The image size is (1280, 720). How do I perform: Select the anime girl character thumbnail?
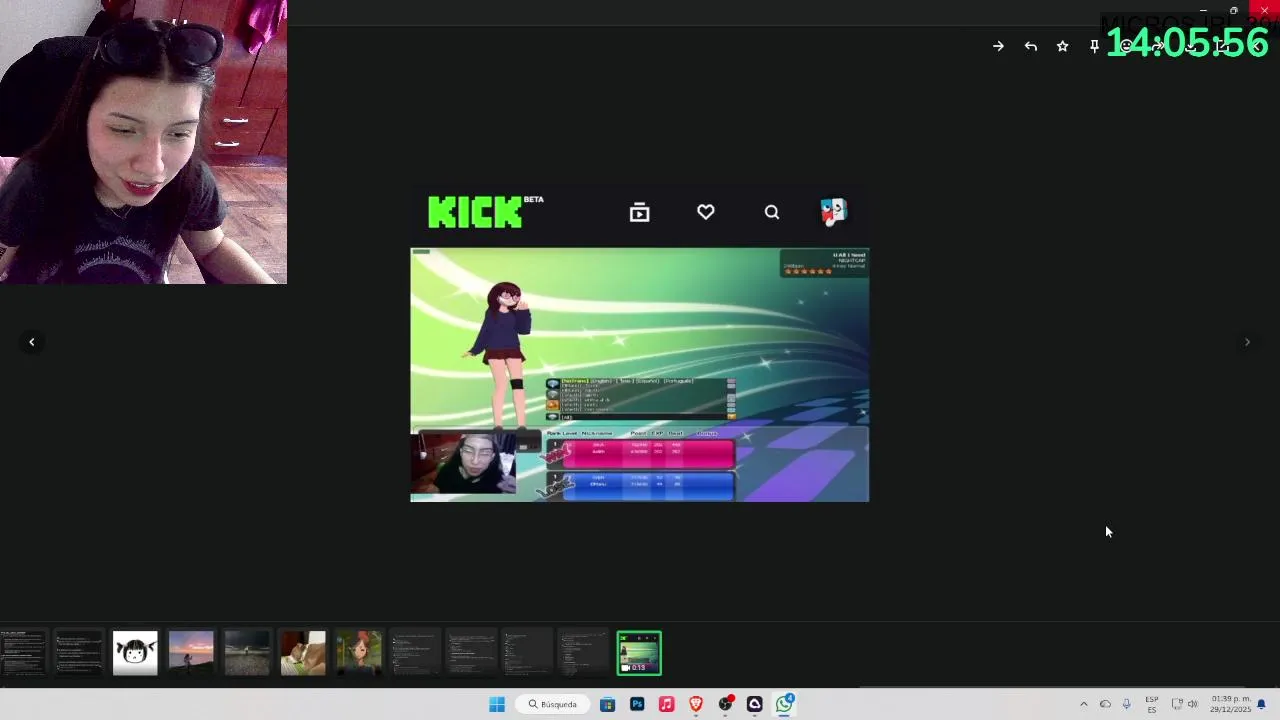click(x=359, y=653)
